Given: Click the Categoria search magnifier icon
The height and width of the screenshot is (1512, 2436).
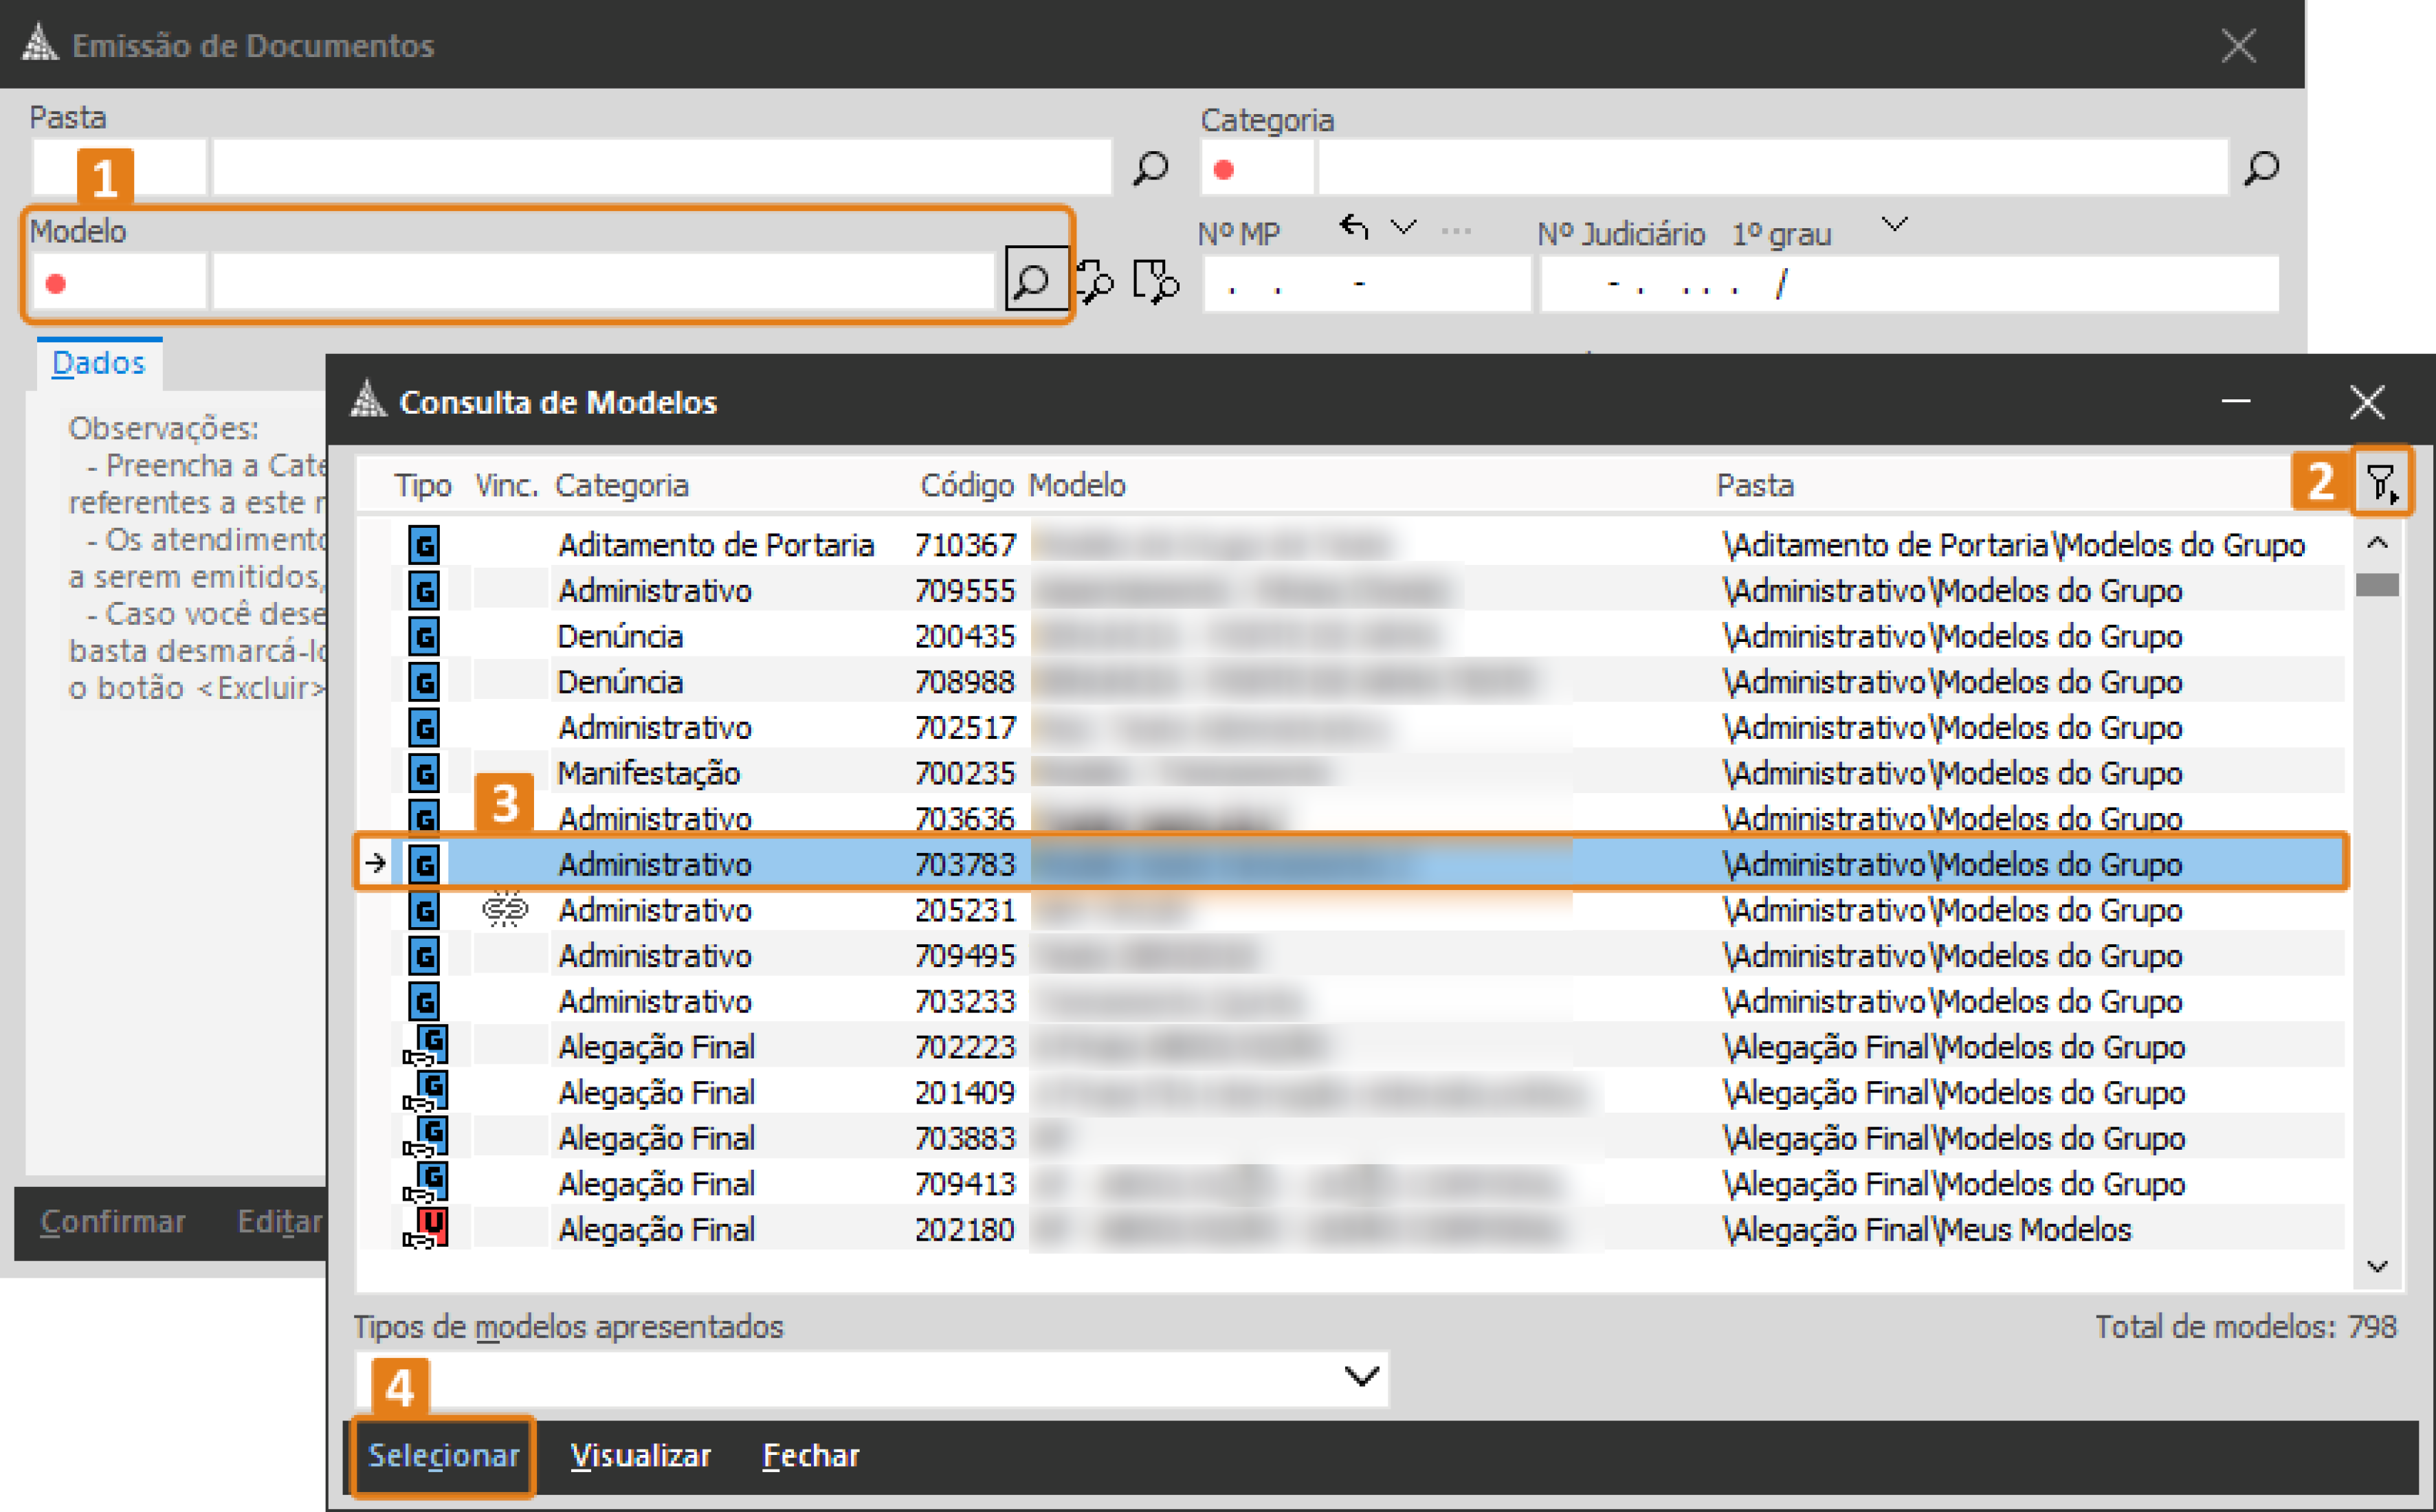Looking at the screenshot, I should (2261, 167).
